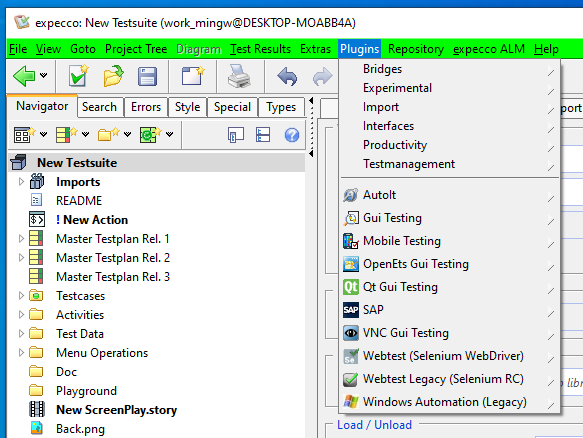Open dropdown next to new testplan icon
The height and width of the screenshot is (438, 583).
click(x=86, y=134)
